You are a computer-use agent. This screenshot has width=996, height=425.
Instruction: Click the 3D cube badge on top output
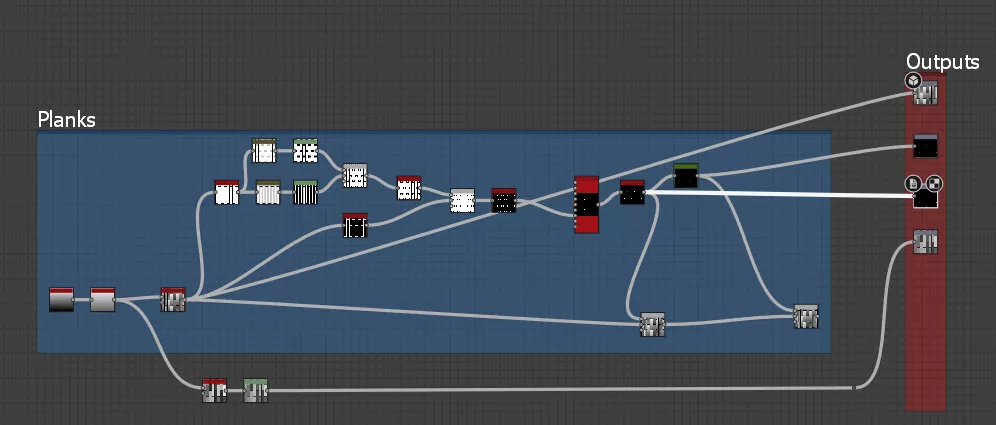coord(913,81)
